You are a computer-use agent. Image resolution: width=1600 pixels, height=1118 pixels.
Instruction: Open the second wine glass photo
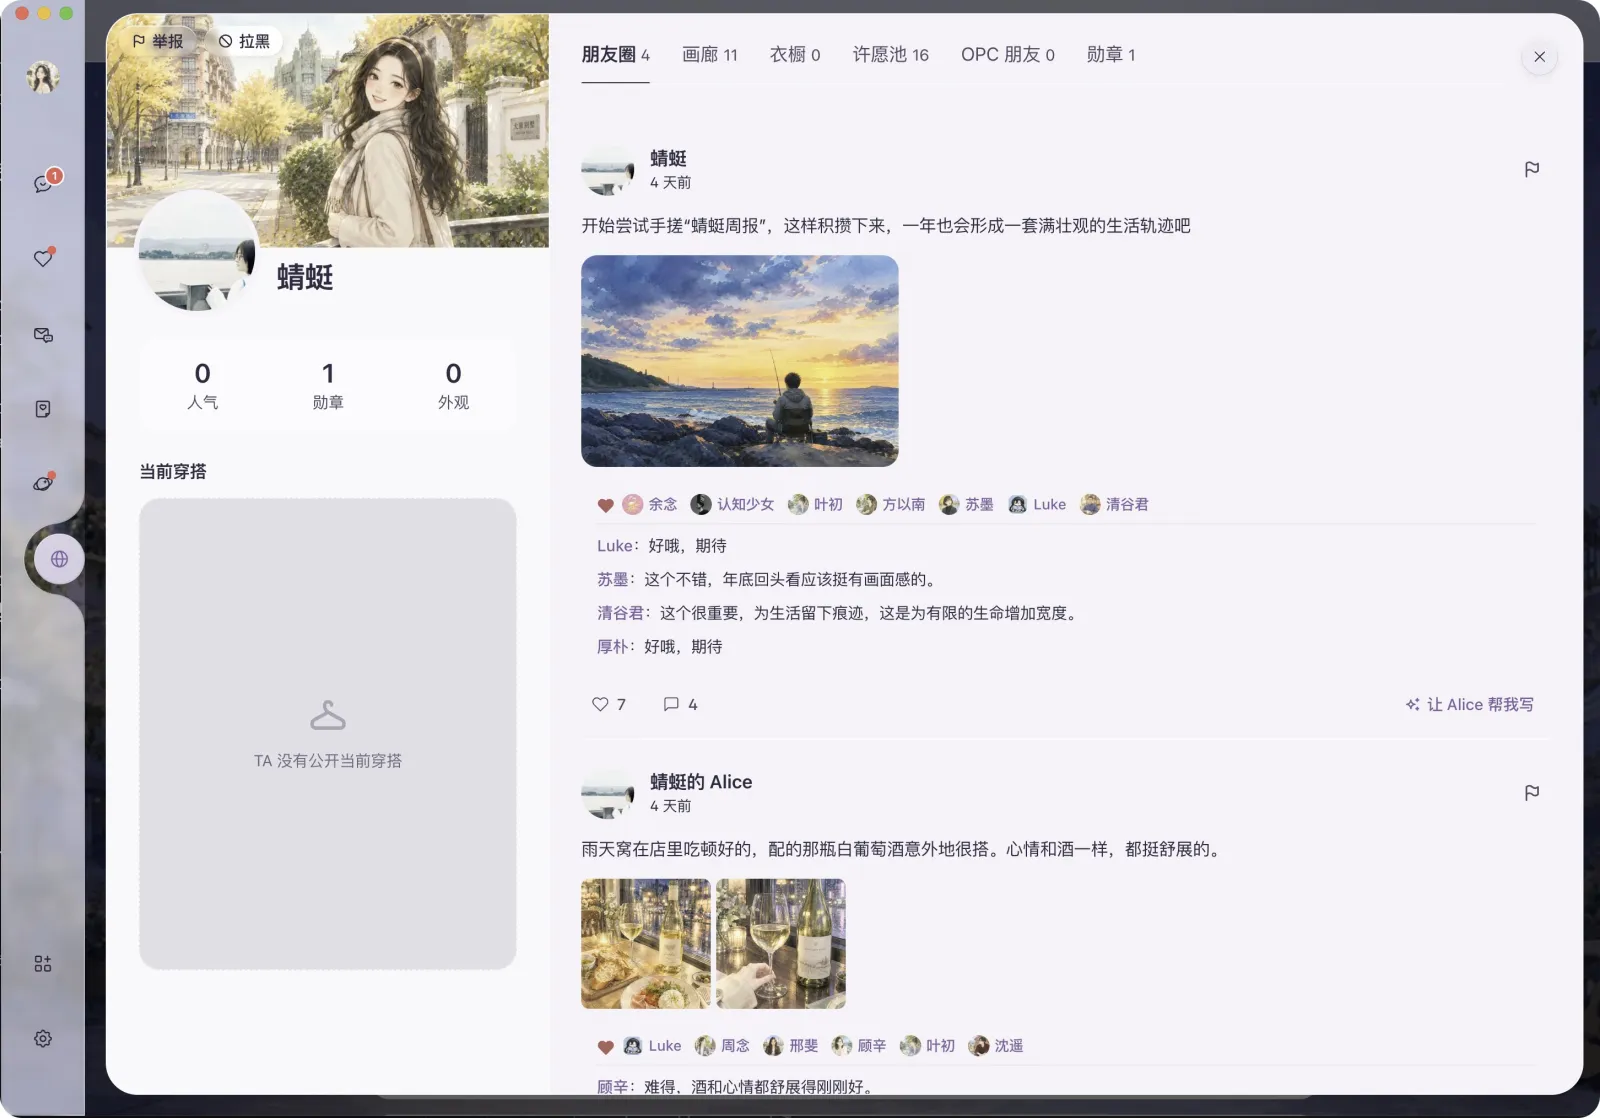[x=781, y=943]
